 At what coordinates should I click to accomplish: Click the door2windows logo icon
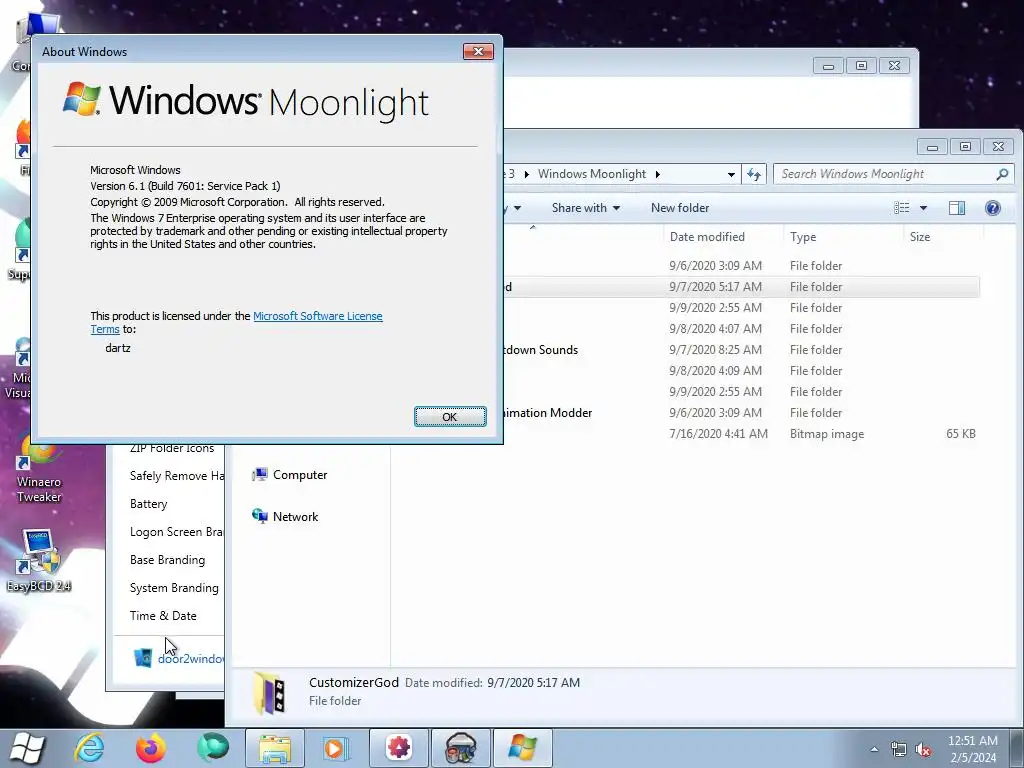point(143,658)
